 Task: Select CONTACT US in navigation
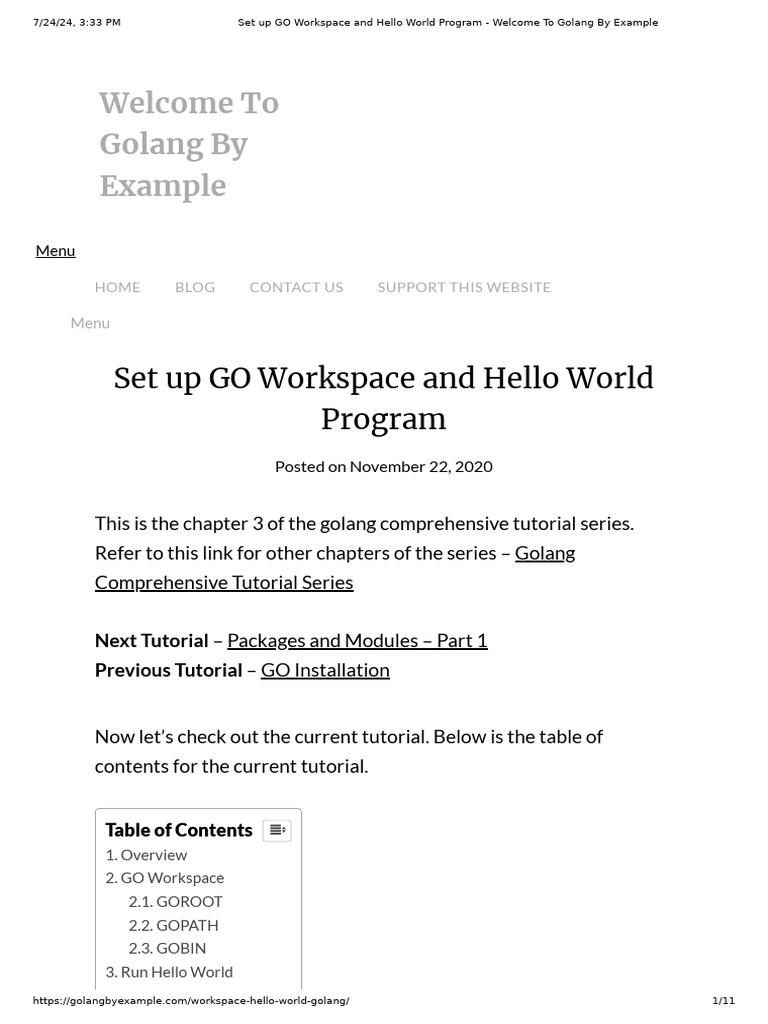[x=296, y=287]
